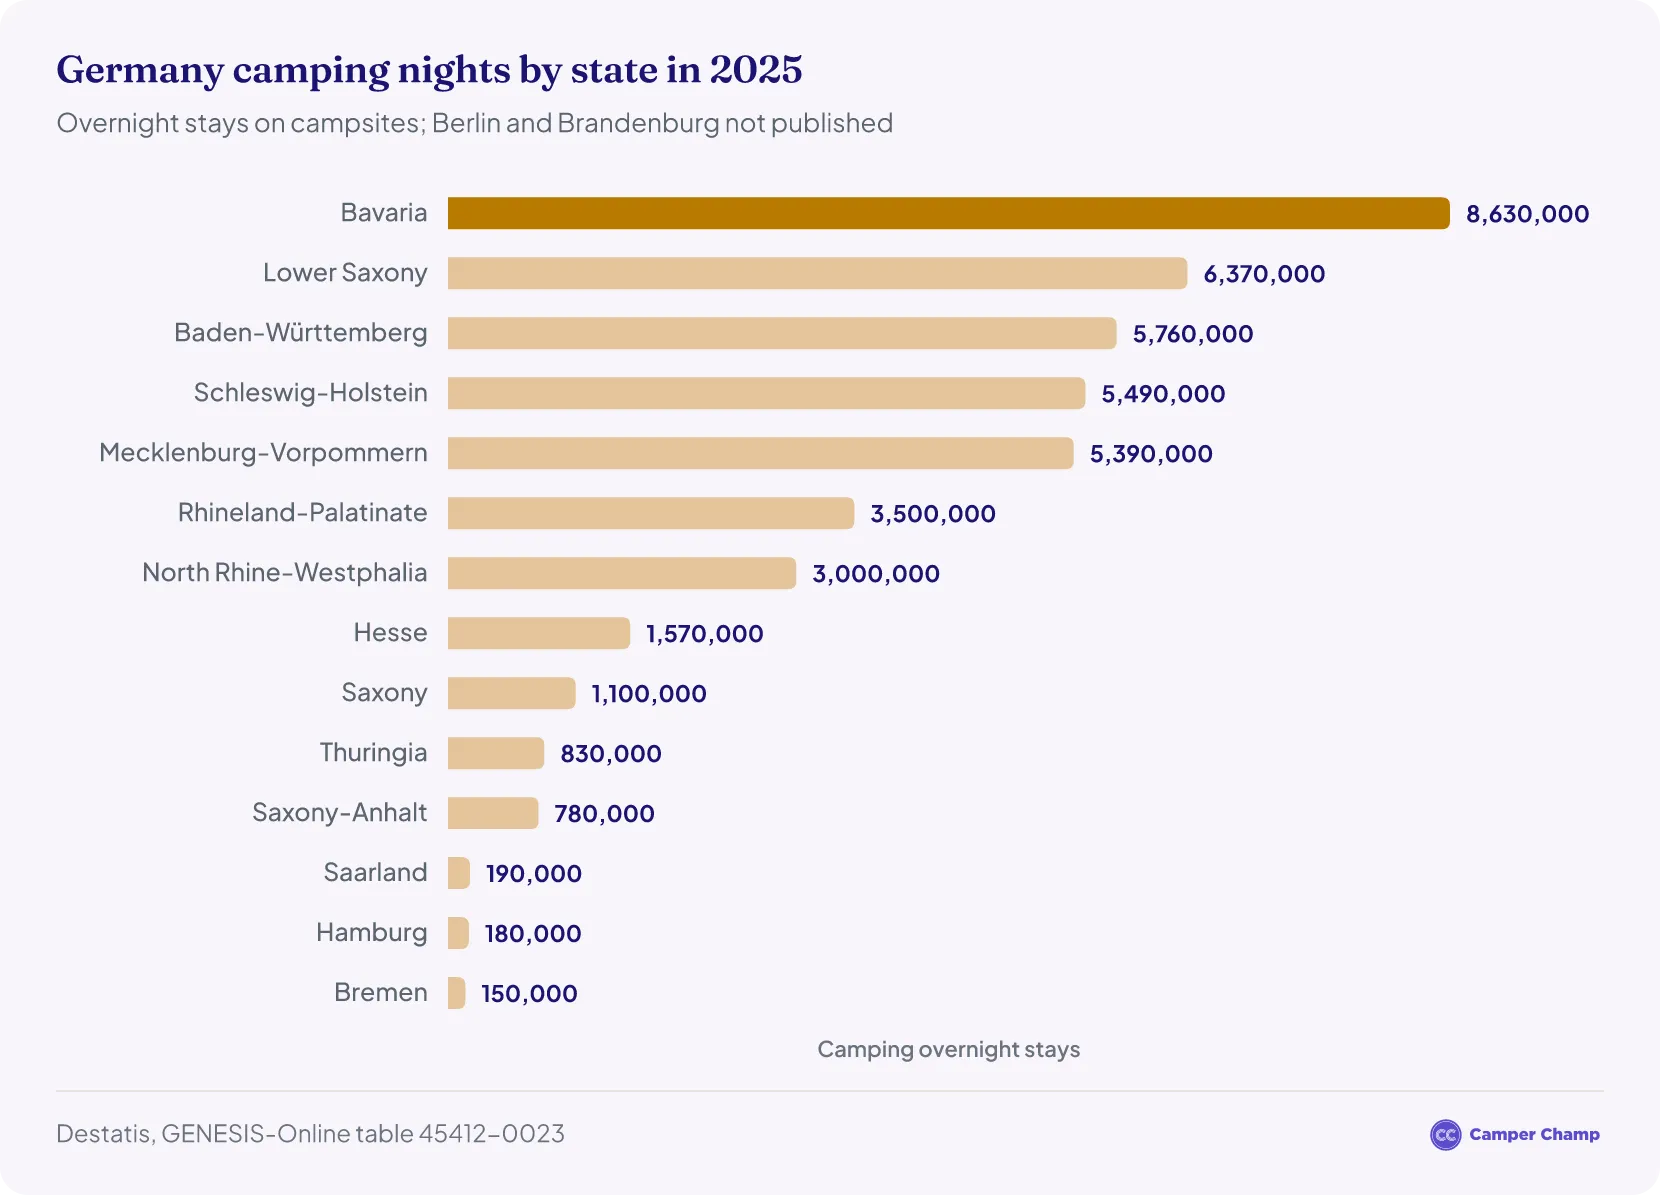1660x1195 pixels.
Task: Click the value 830,000
Action: click(611, 754)
